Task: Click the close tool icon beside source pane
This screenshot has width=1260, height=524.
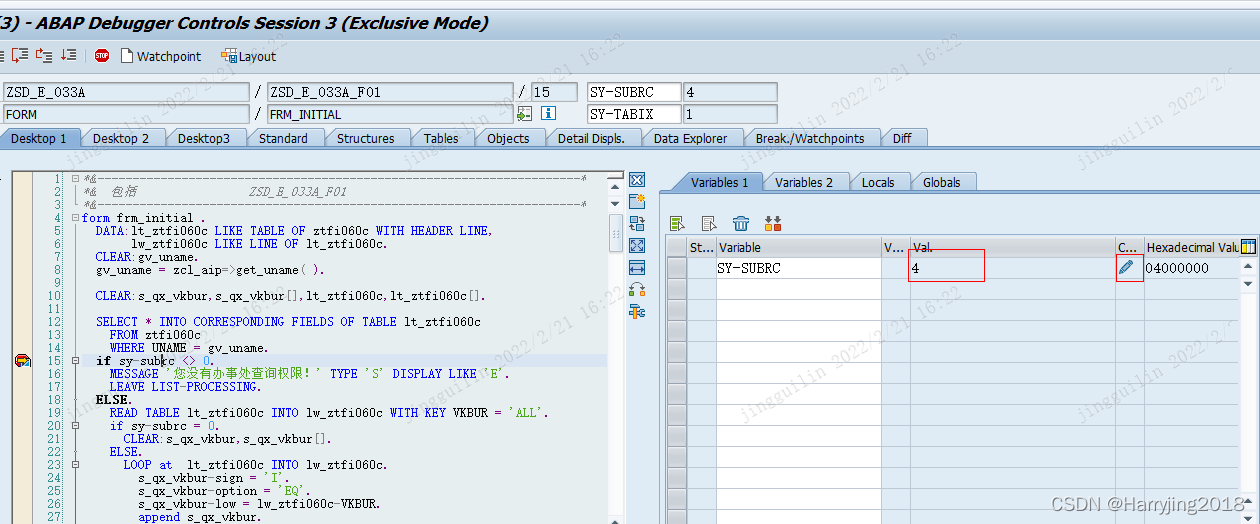Action: (637, 180)
